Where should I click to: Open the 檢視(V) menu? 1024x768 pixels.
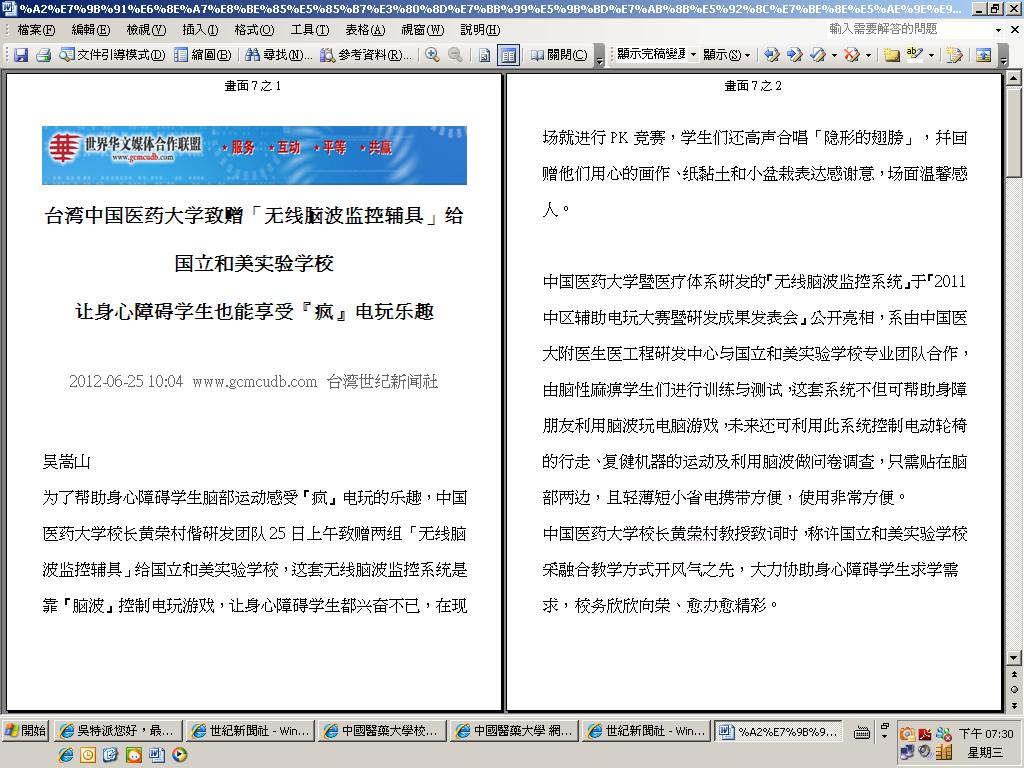click(x=146, y=30)
